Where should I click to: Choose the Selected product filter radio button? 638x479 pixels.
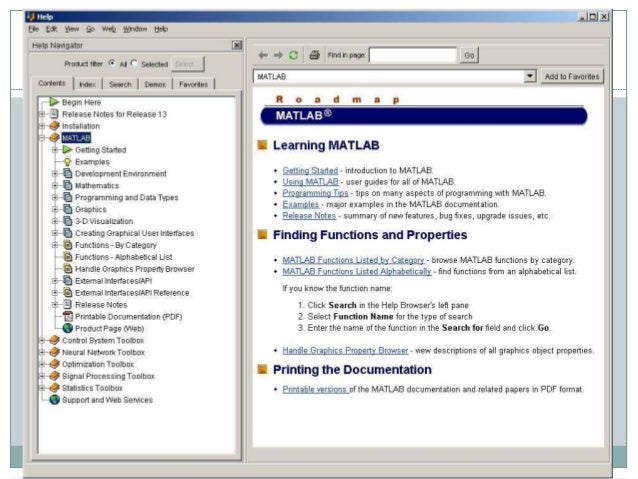134,63
